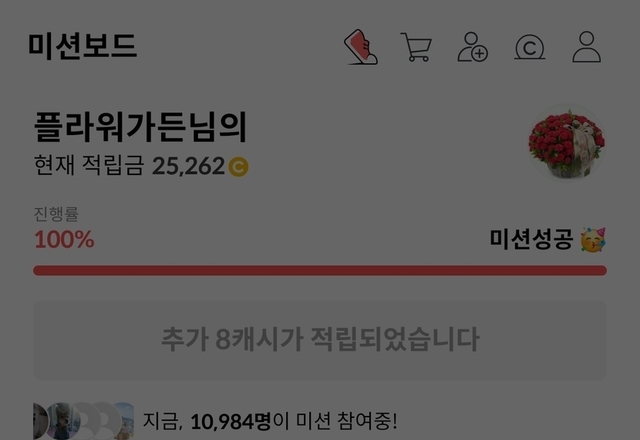The width and height of the screenshot is (640, 440).
Task: Click the gold coin next to 25,262
Action: (238, 167)
